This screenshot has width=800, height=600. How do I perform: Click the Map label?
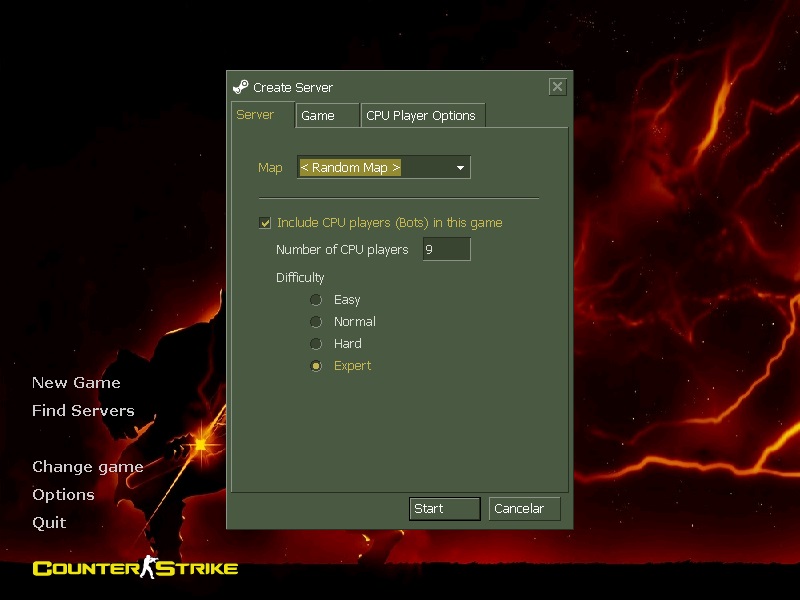click(x=270, y=168)
